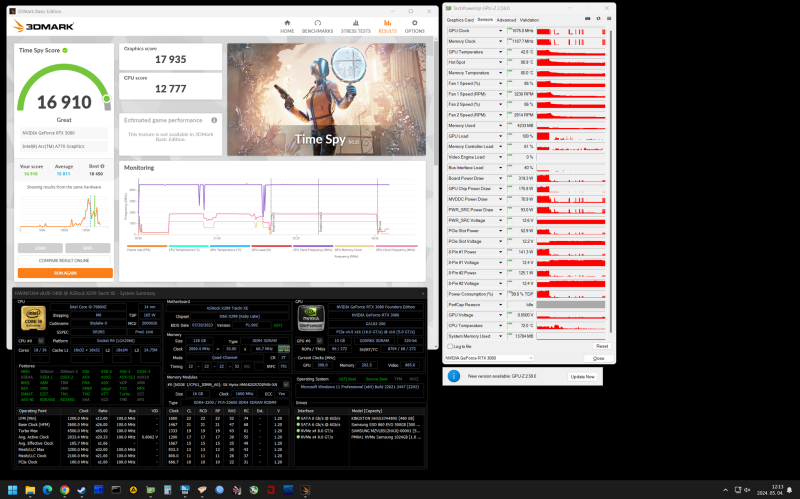Launch Microsoft Edge from the taskbar
This screenshot has height=499, width=800.
[x=47, y=490]
